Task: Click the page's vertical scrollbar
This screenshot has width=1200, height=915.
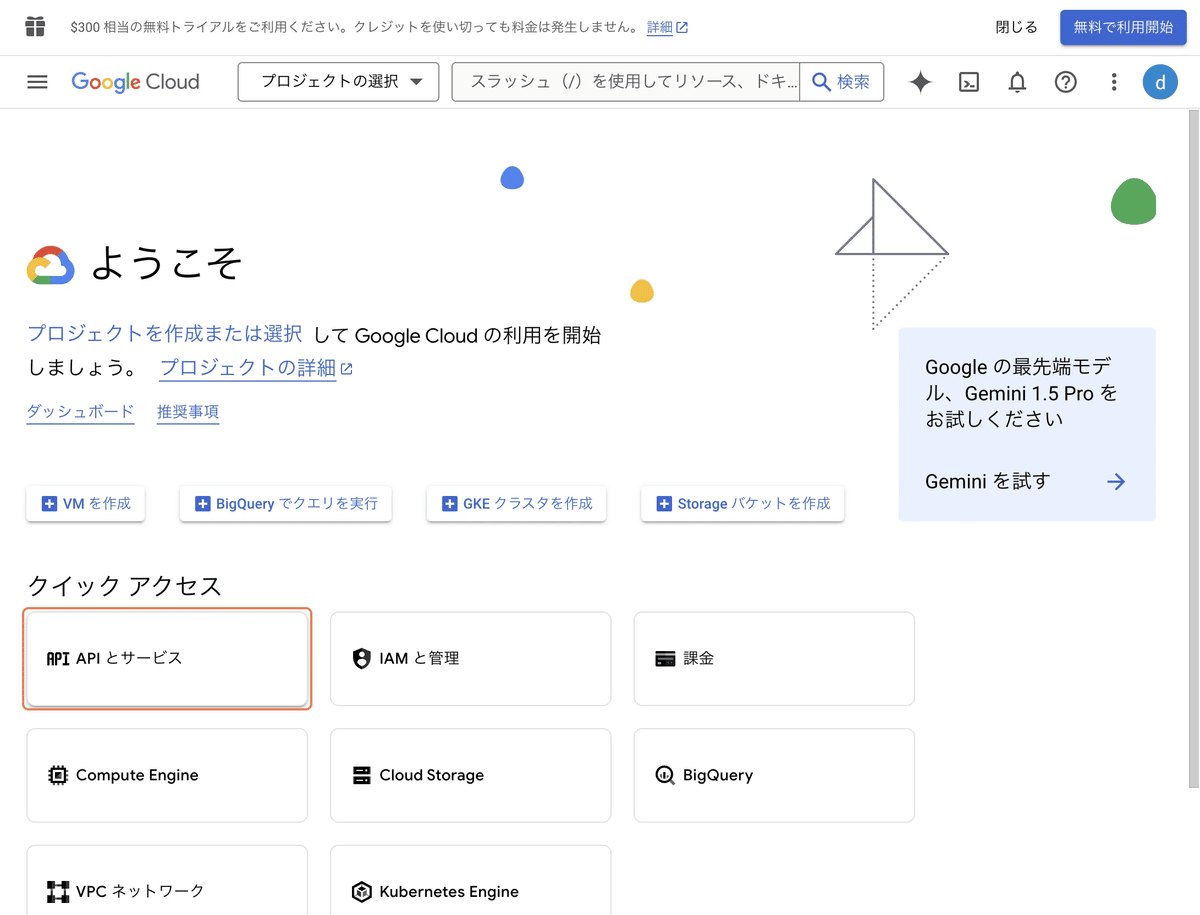Action: tap(1193, 450)
